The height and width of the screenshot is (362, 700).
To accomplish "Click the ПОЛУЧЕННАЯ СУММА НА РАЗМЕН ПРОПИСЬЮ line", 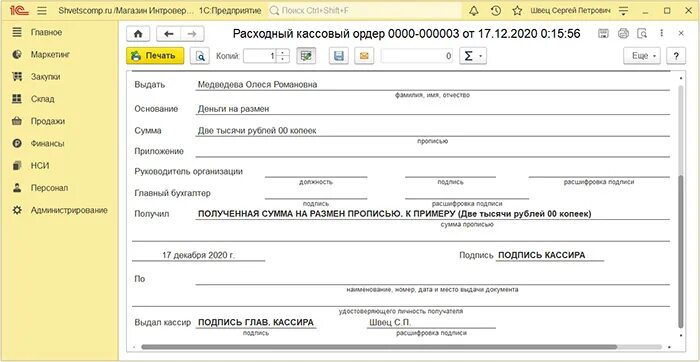I will click(x=395, y=214).
